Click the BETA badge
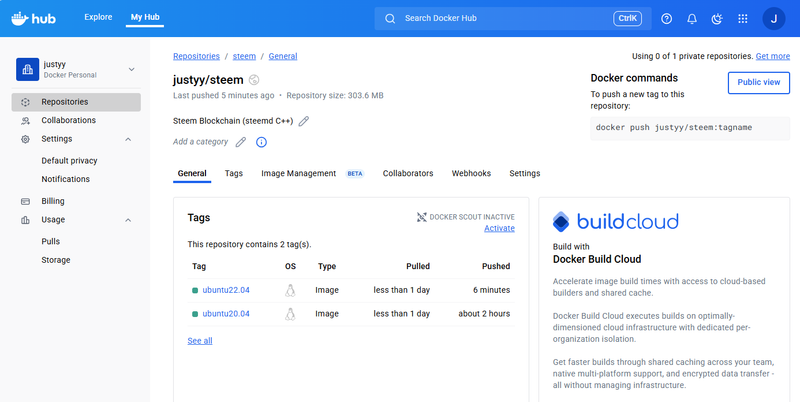 (355, 174)
